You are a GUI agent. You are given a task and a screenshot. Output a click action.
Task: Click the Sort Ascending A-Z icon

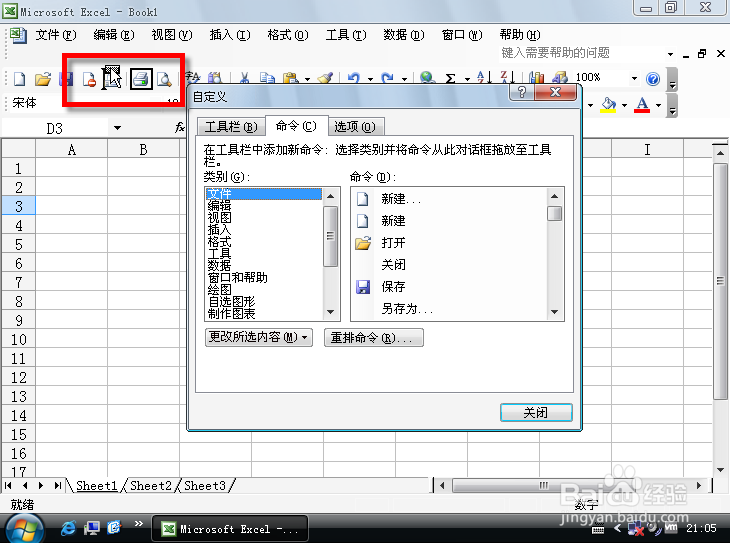(484, 77)
